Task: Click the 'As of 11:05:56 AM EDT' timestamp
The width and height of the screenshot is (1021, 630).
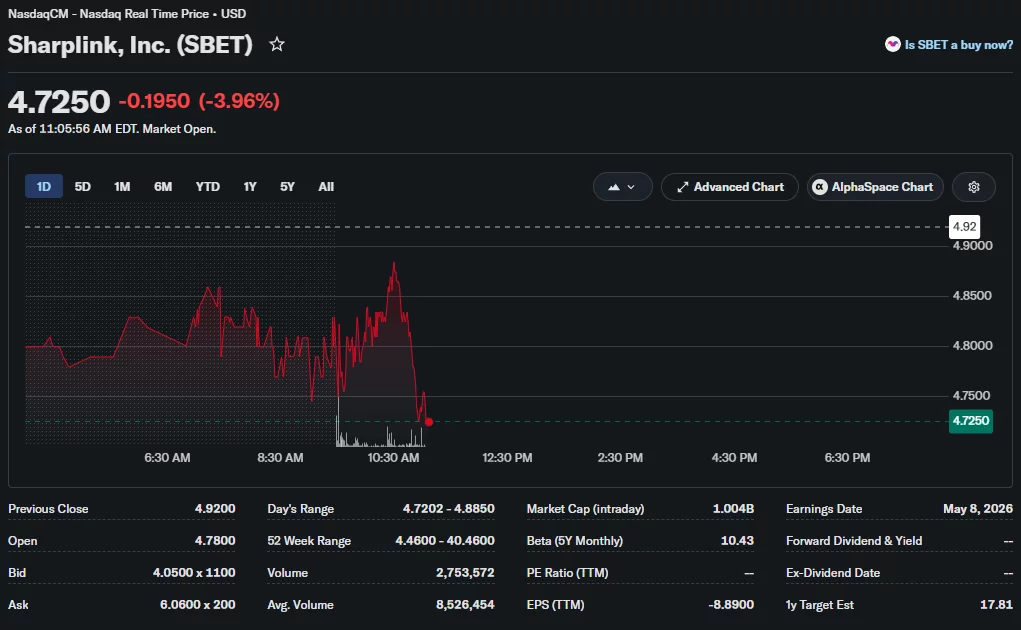Action: pyautogui.click(x=112, y=129)
